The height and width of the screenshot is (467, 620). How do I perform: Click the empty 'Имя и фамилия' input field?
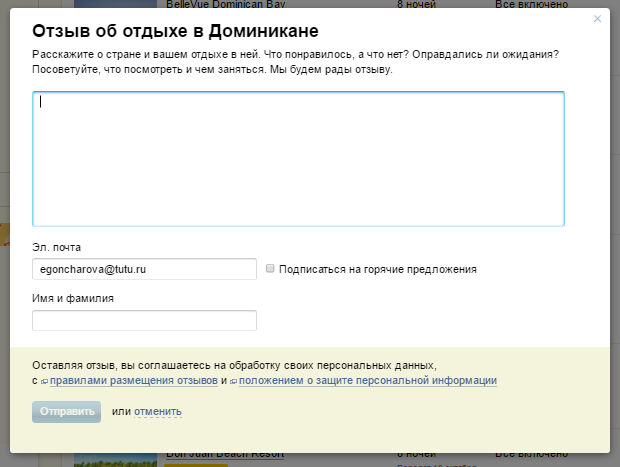144,320
